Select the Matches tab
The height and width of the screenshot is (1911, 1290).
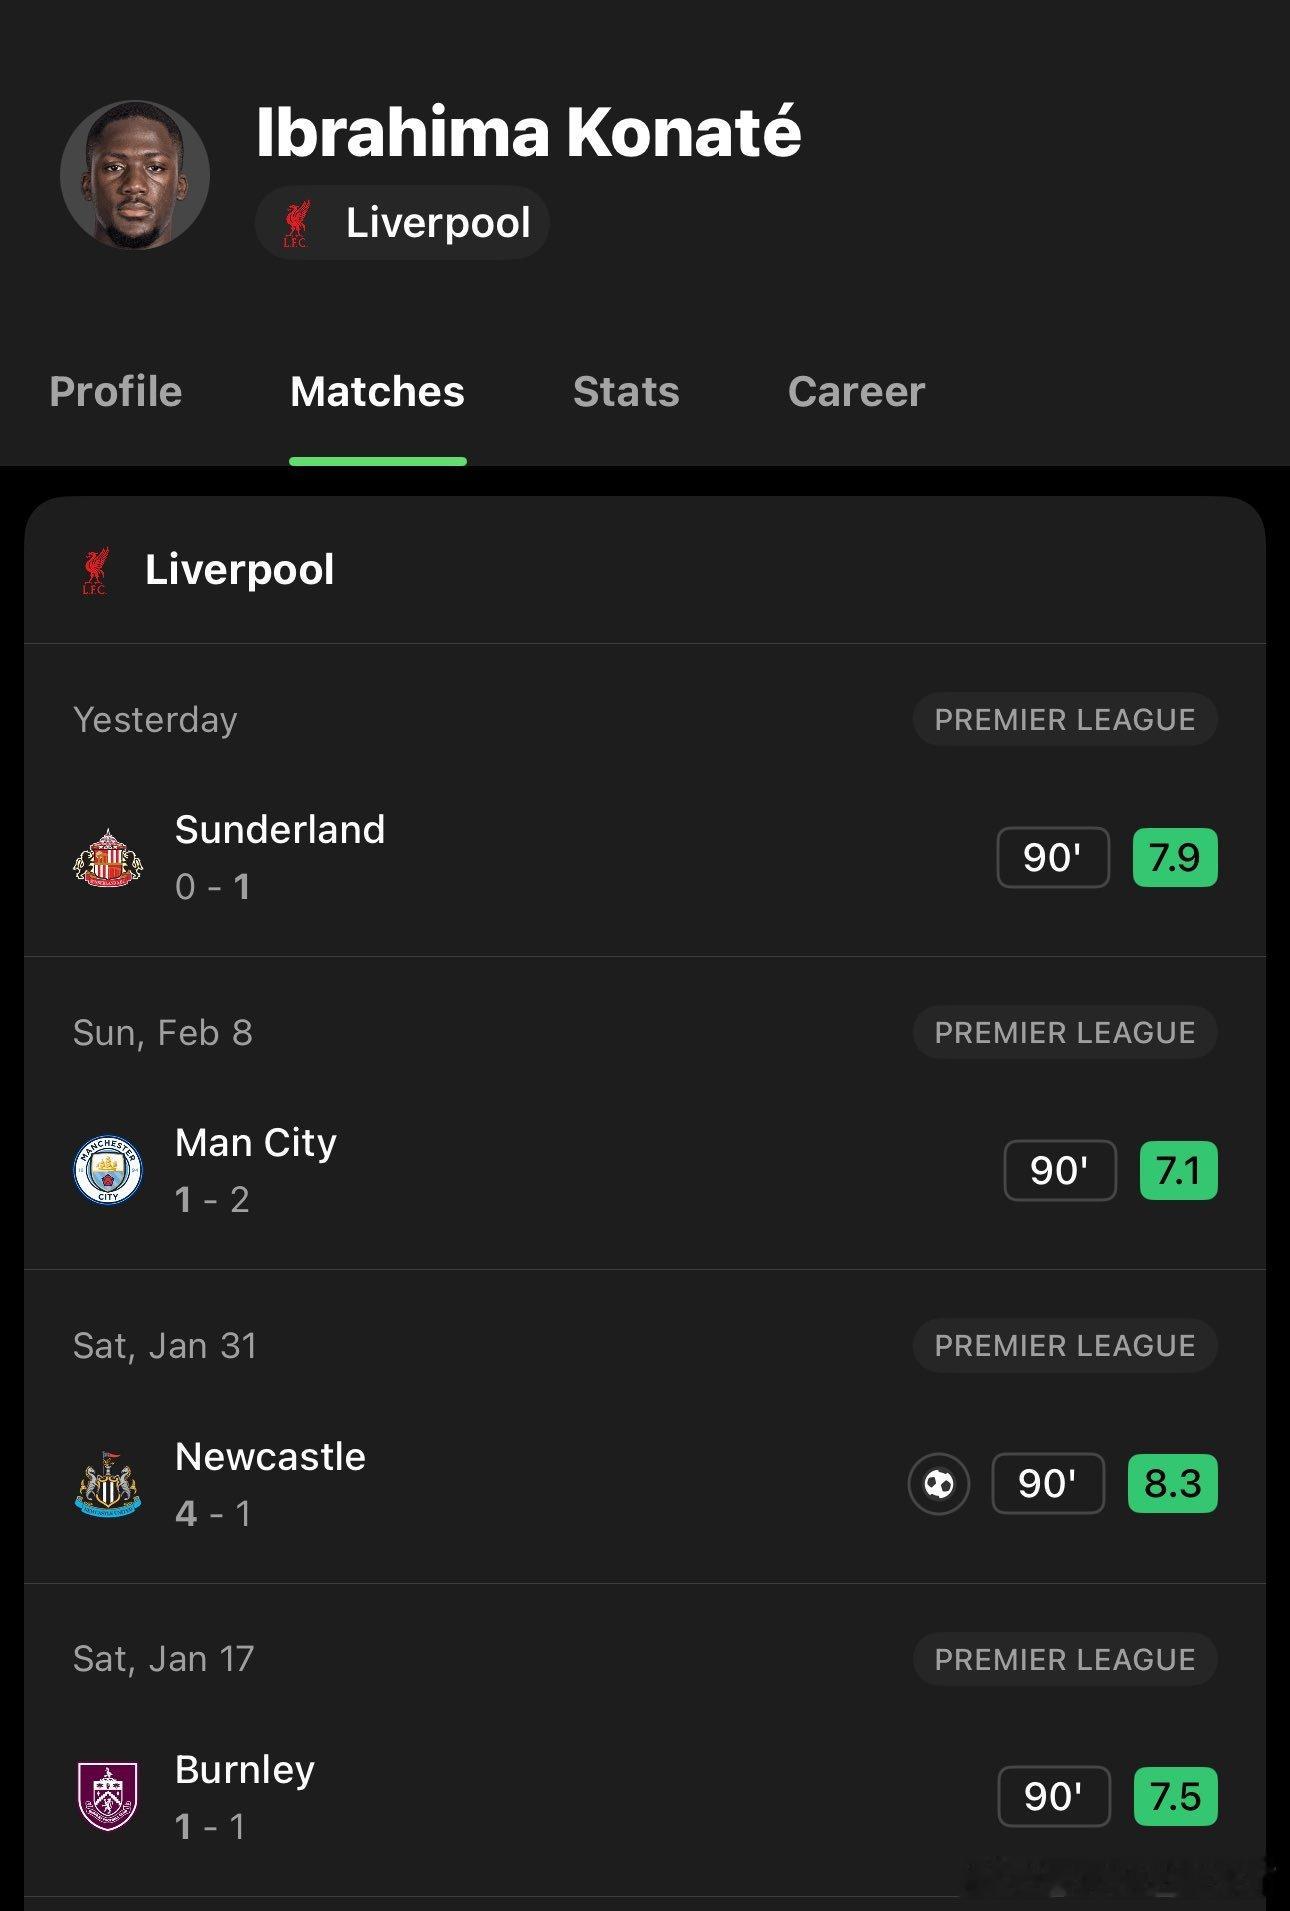[377, 392]
